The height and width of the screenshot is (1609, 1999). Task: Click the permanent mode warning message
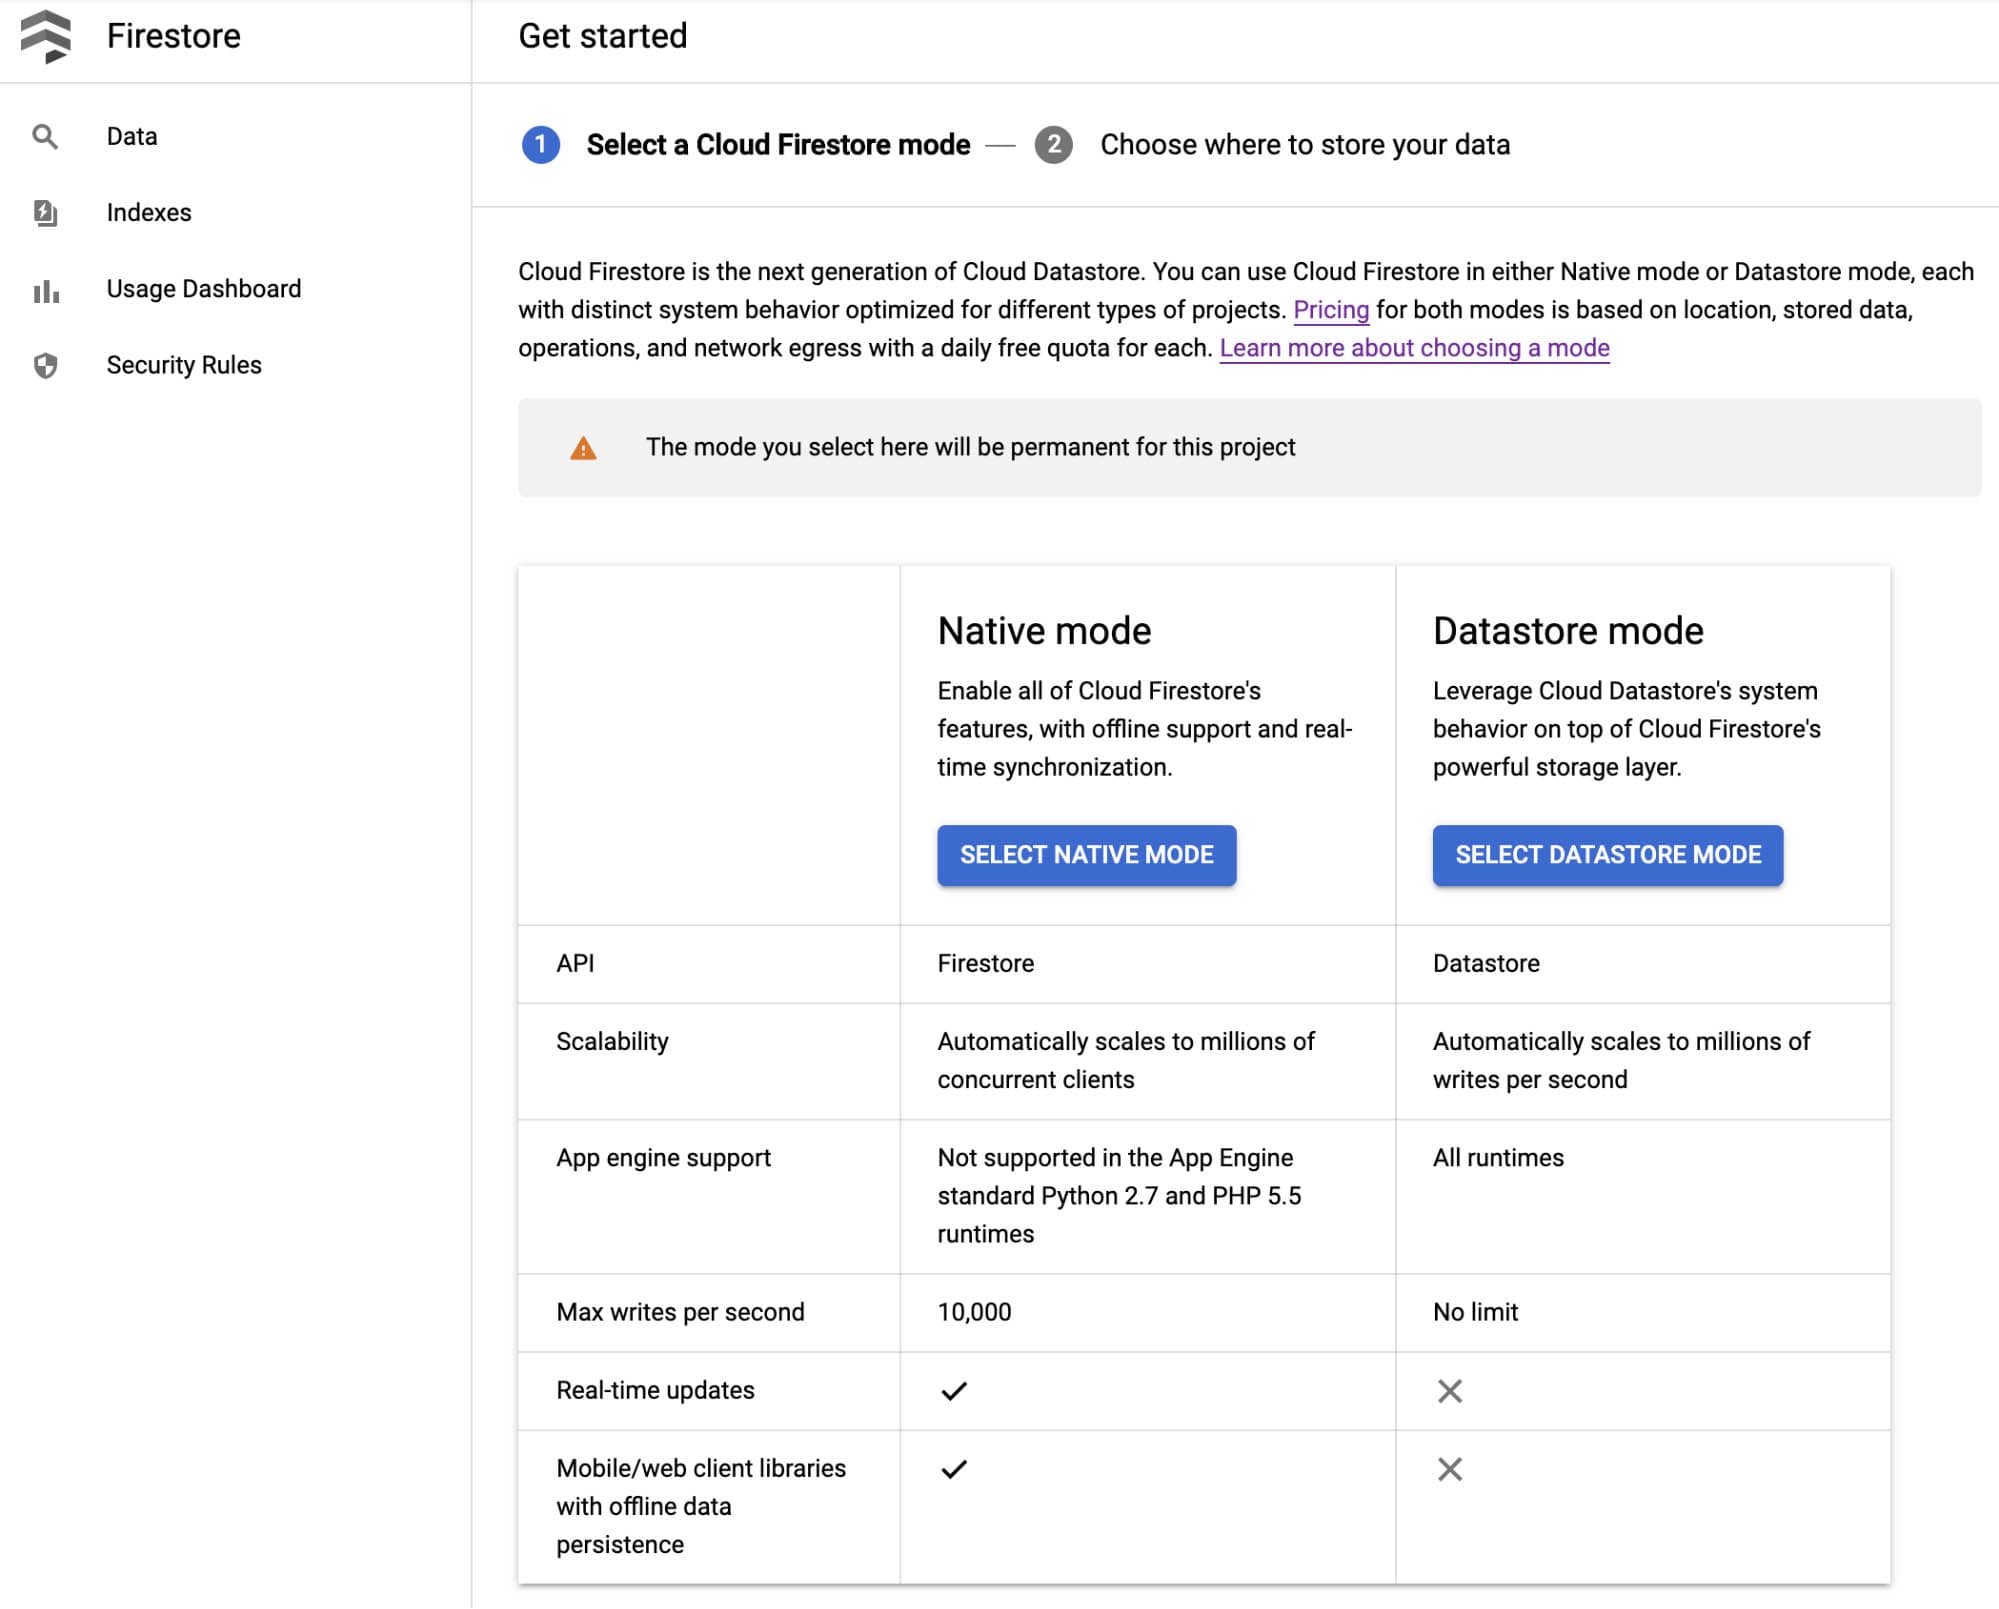970,447
